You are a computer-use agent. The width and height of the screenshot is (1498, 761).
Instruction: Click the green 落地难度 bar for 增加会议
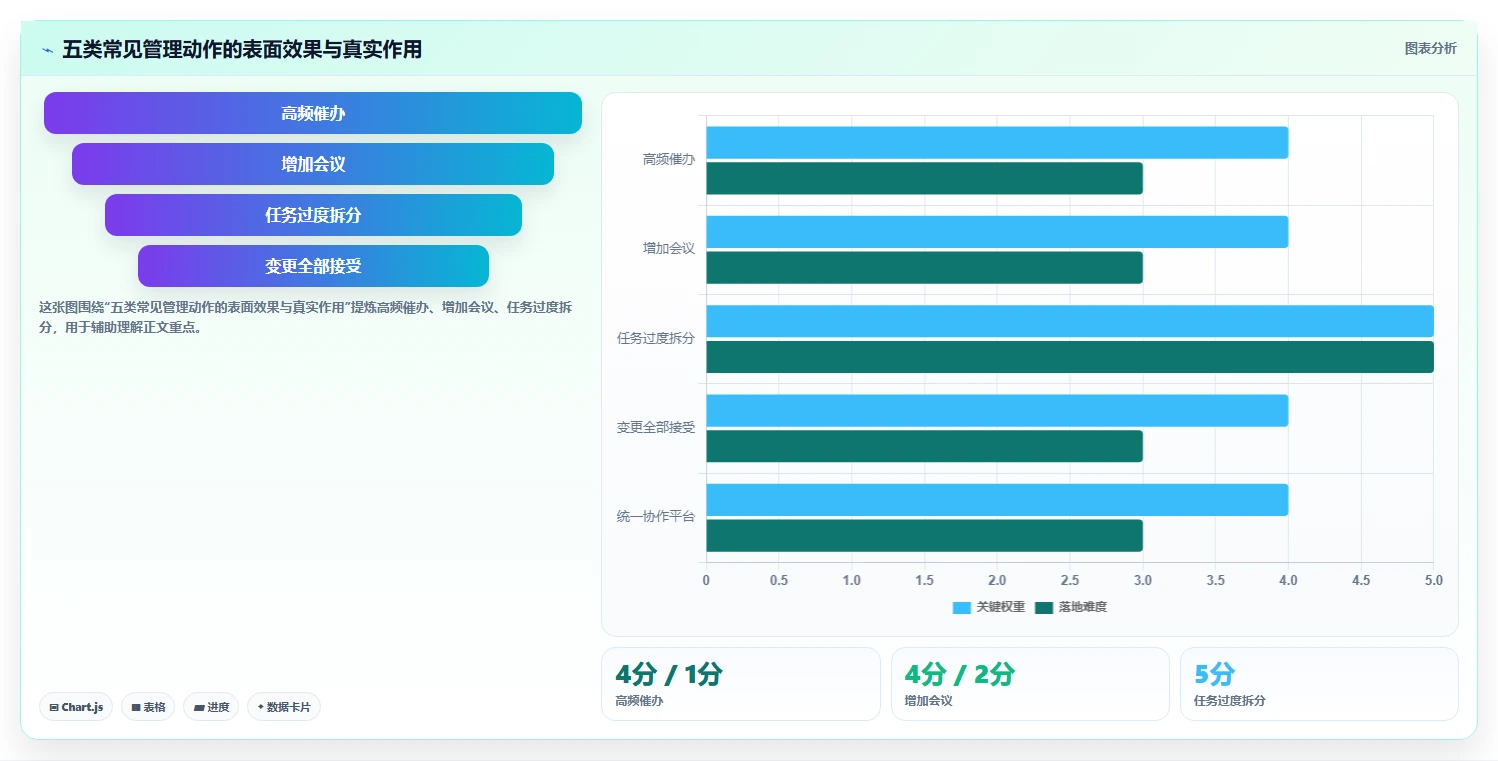pos(924,268)
